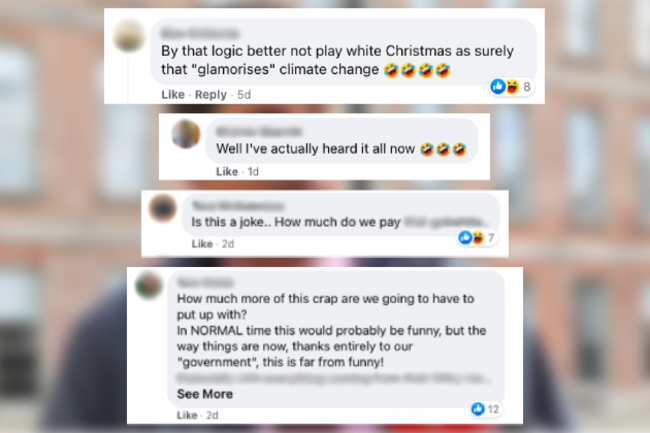Click the laughing emoji reaction beside count 7

click(478, 237)
